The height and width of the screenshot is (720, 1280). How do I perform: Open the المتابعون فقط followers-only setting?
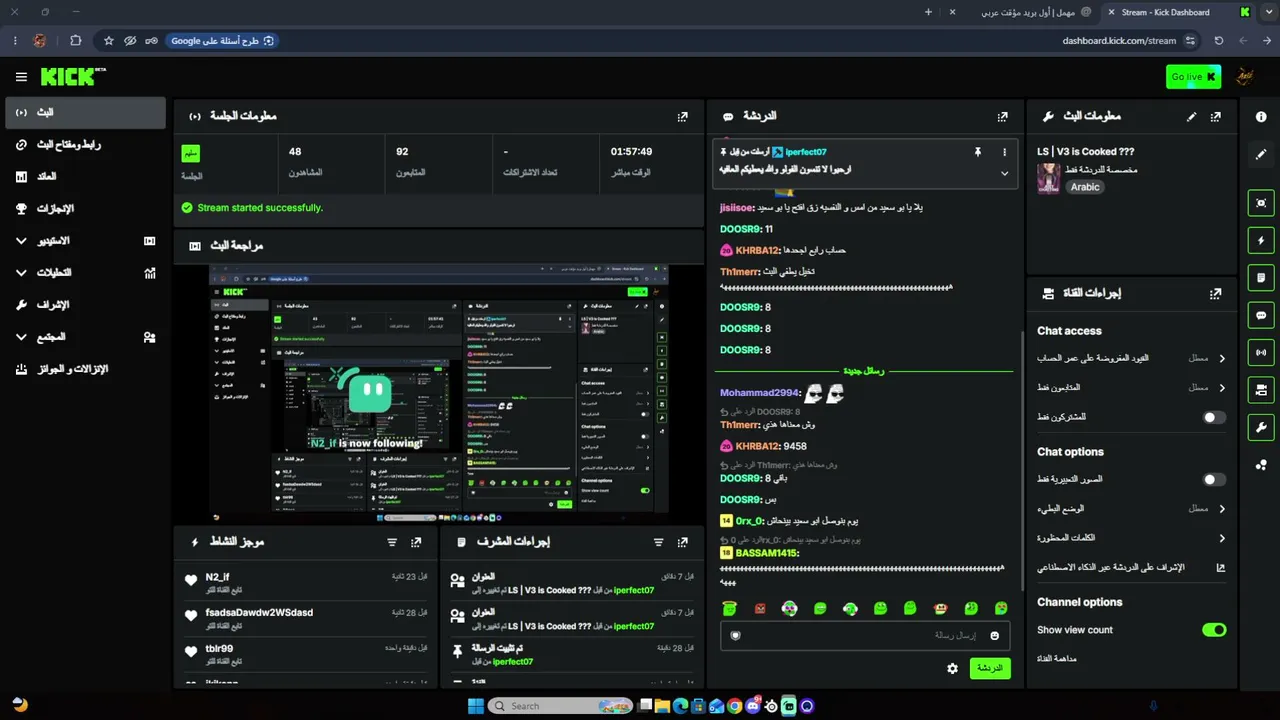1131,387
